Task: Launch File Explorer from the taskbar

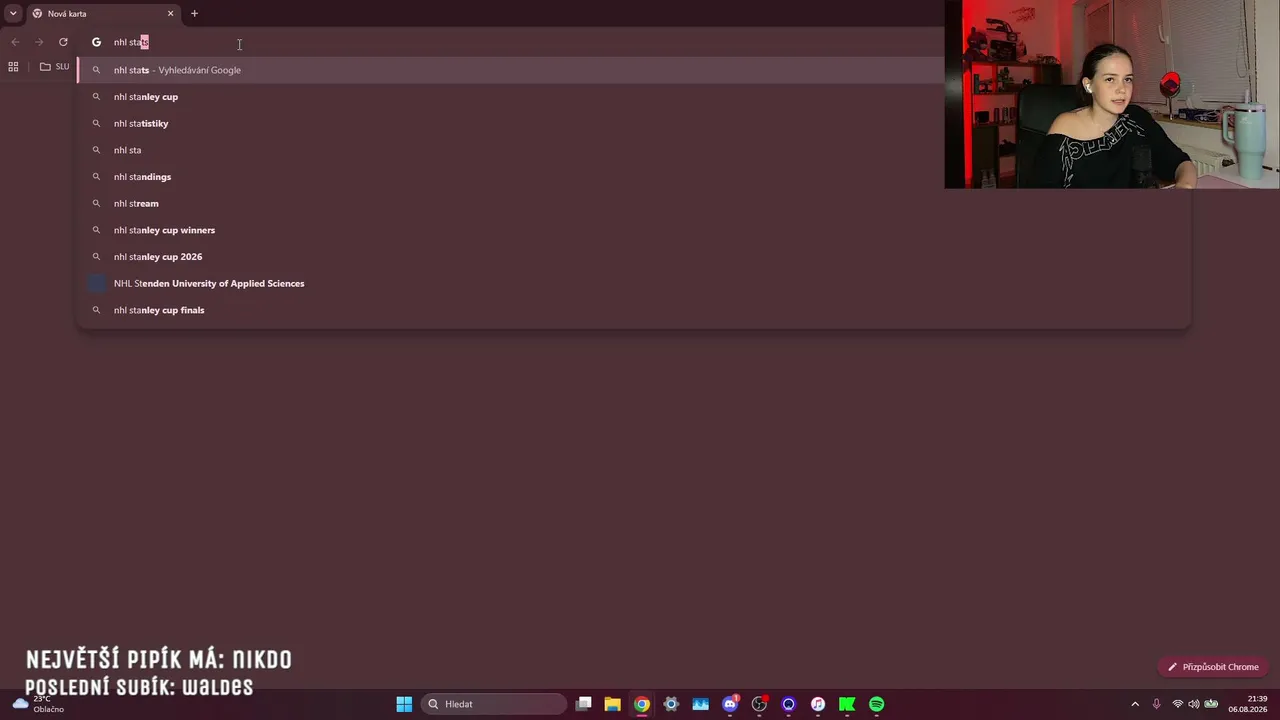Action: click(613, 704)
